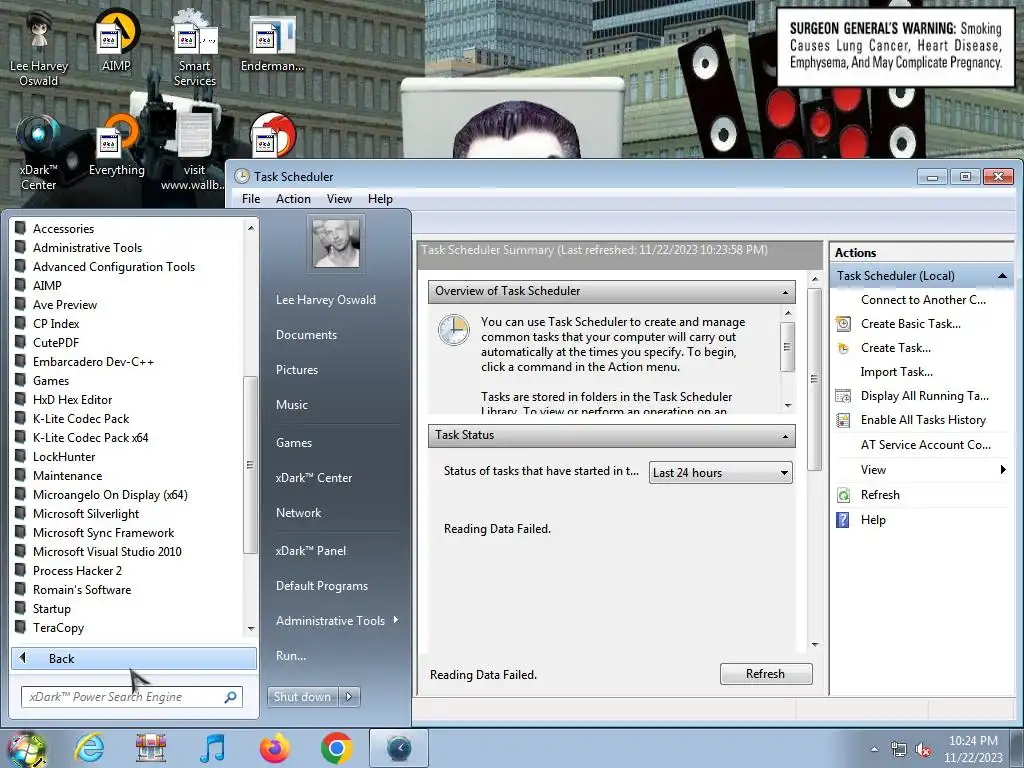Screen dimensions: 1024x768
Task: Open xDark Panel from the Start menu
Action: (311, 551)
